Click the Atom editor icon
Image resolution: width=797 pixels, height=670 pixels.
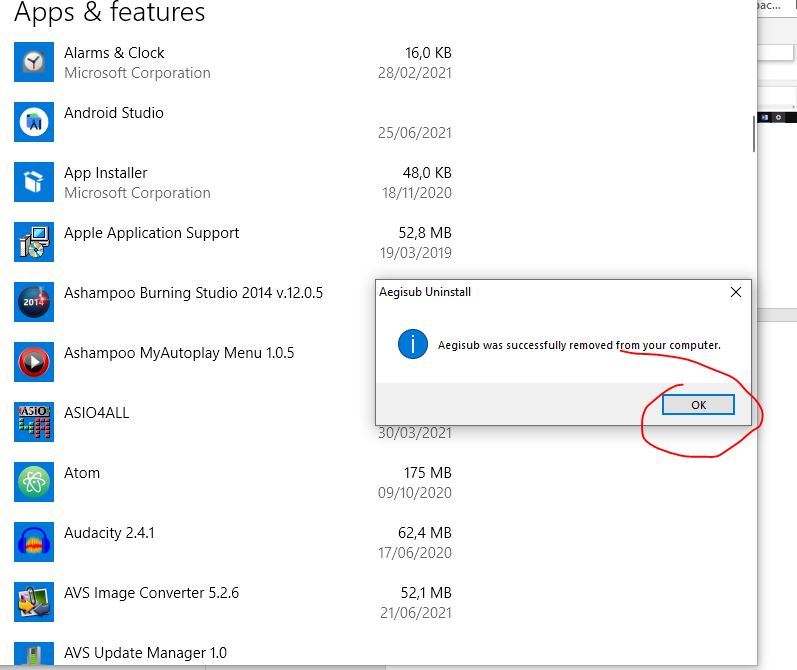point(34,482)
